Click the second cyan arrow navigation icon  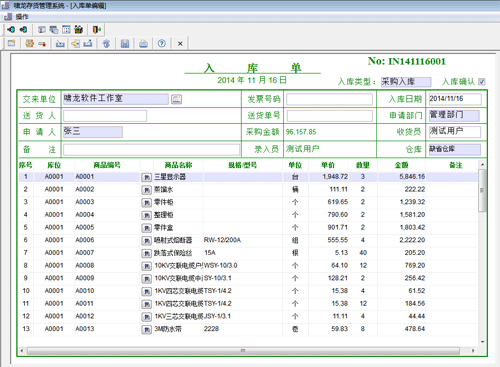tap(23, 30)
